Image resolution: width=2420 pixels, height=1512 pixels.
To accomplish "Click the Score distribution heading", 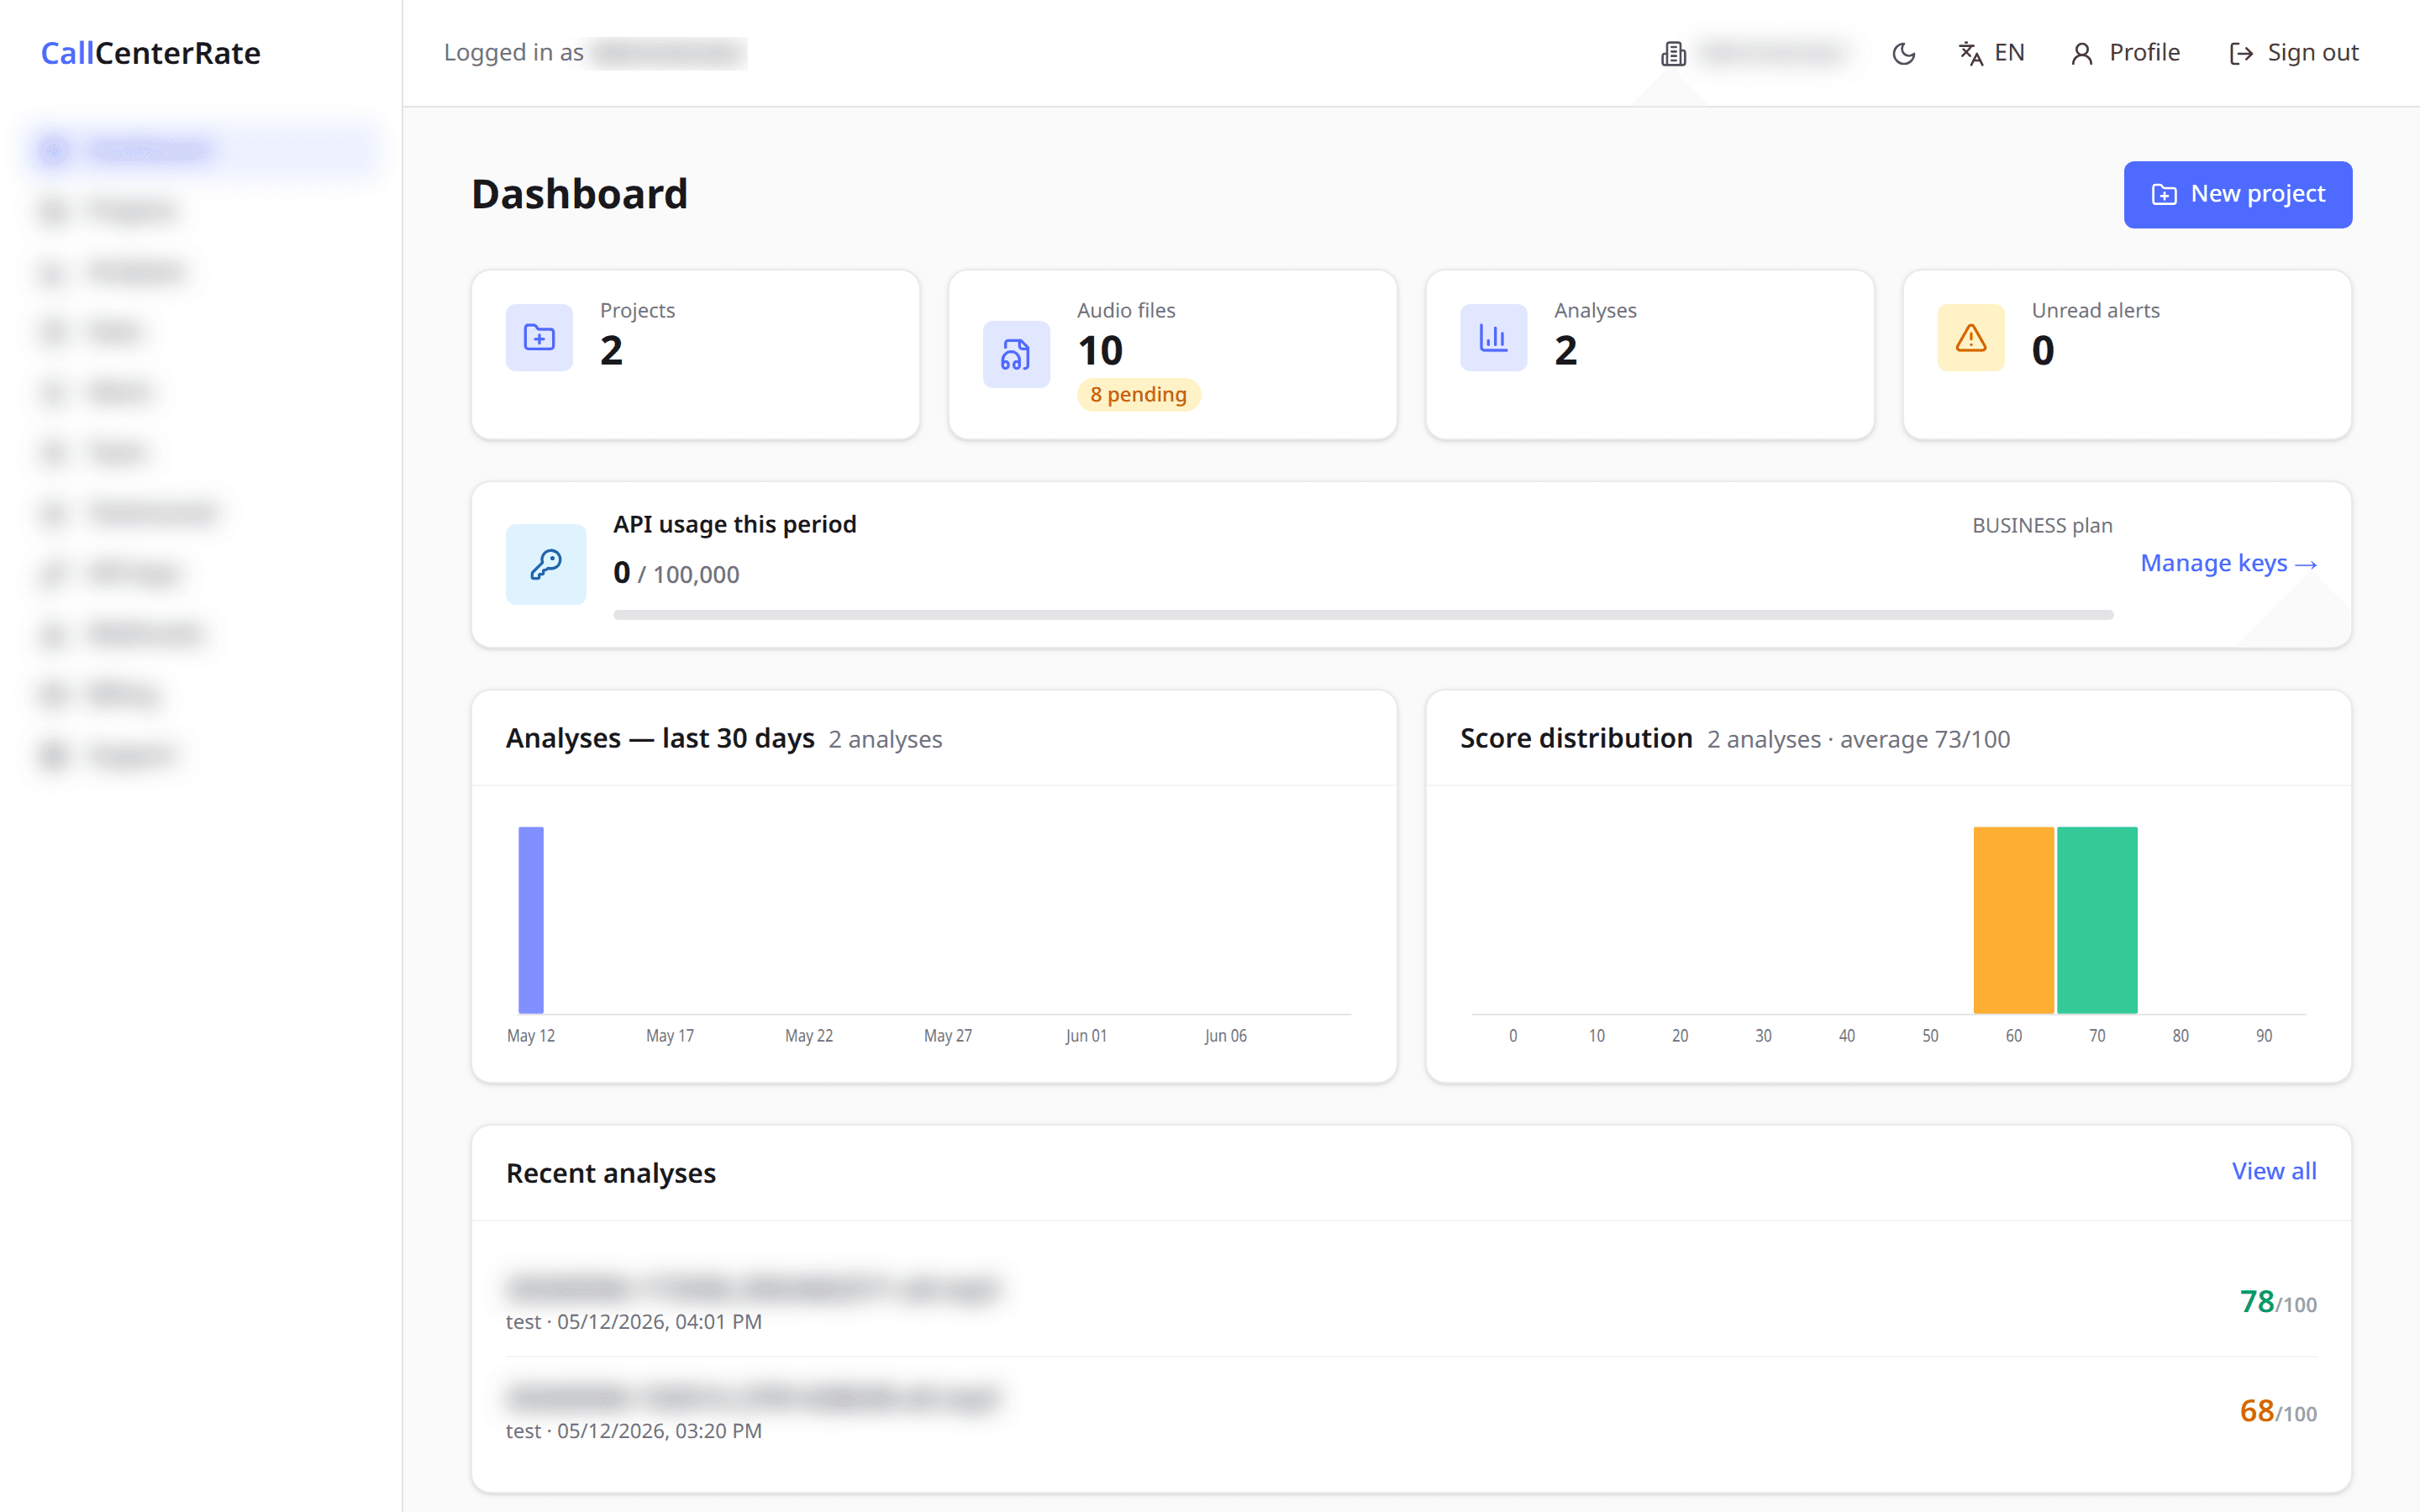I will coord(1576,738).
